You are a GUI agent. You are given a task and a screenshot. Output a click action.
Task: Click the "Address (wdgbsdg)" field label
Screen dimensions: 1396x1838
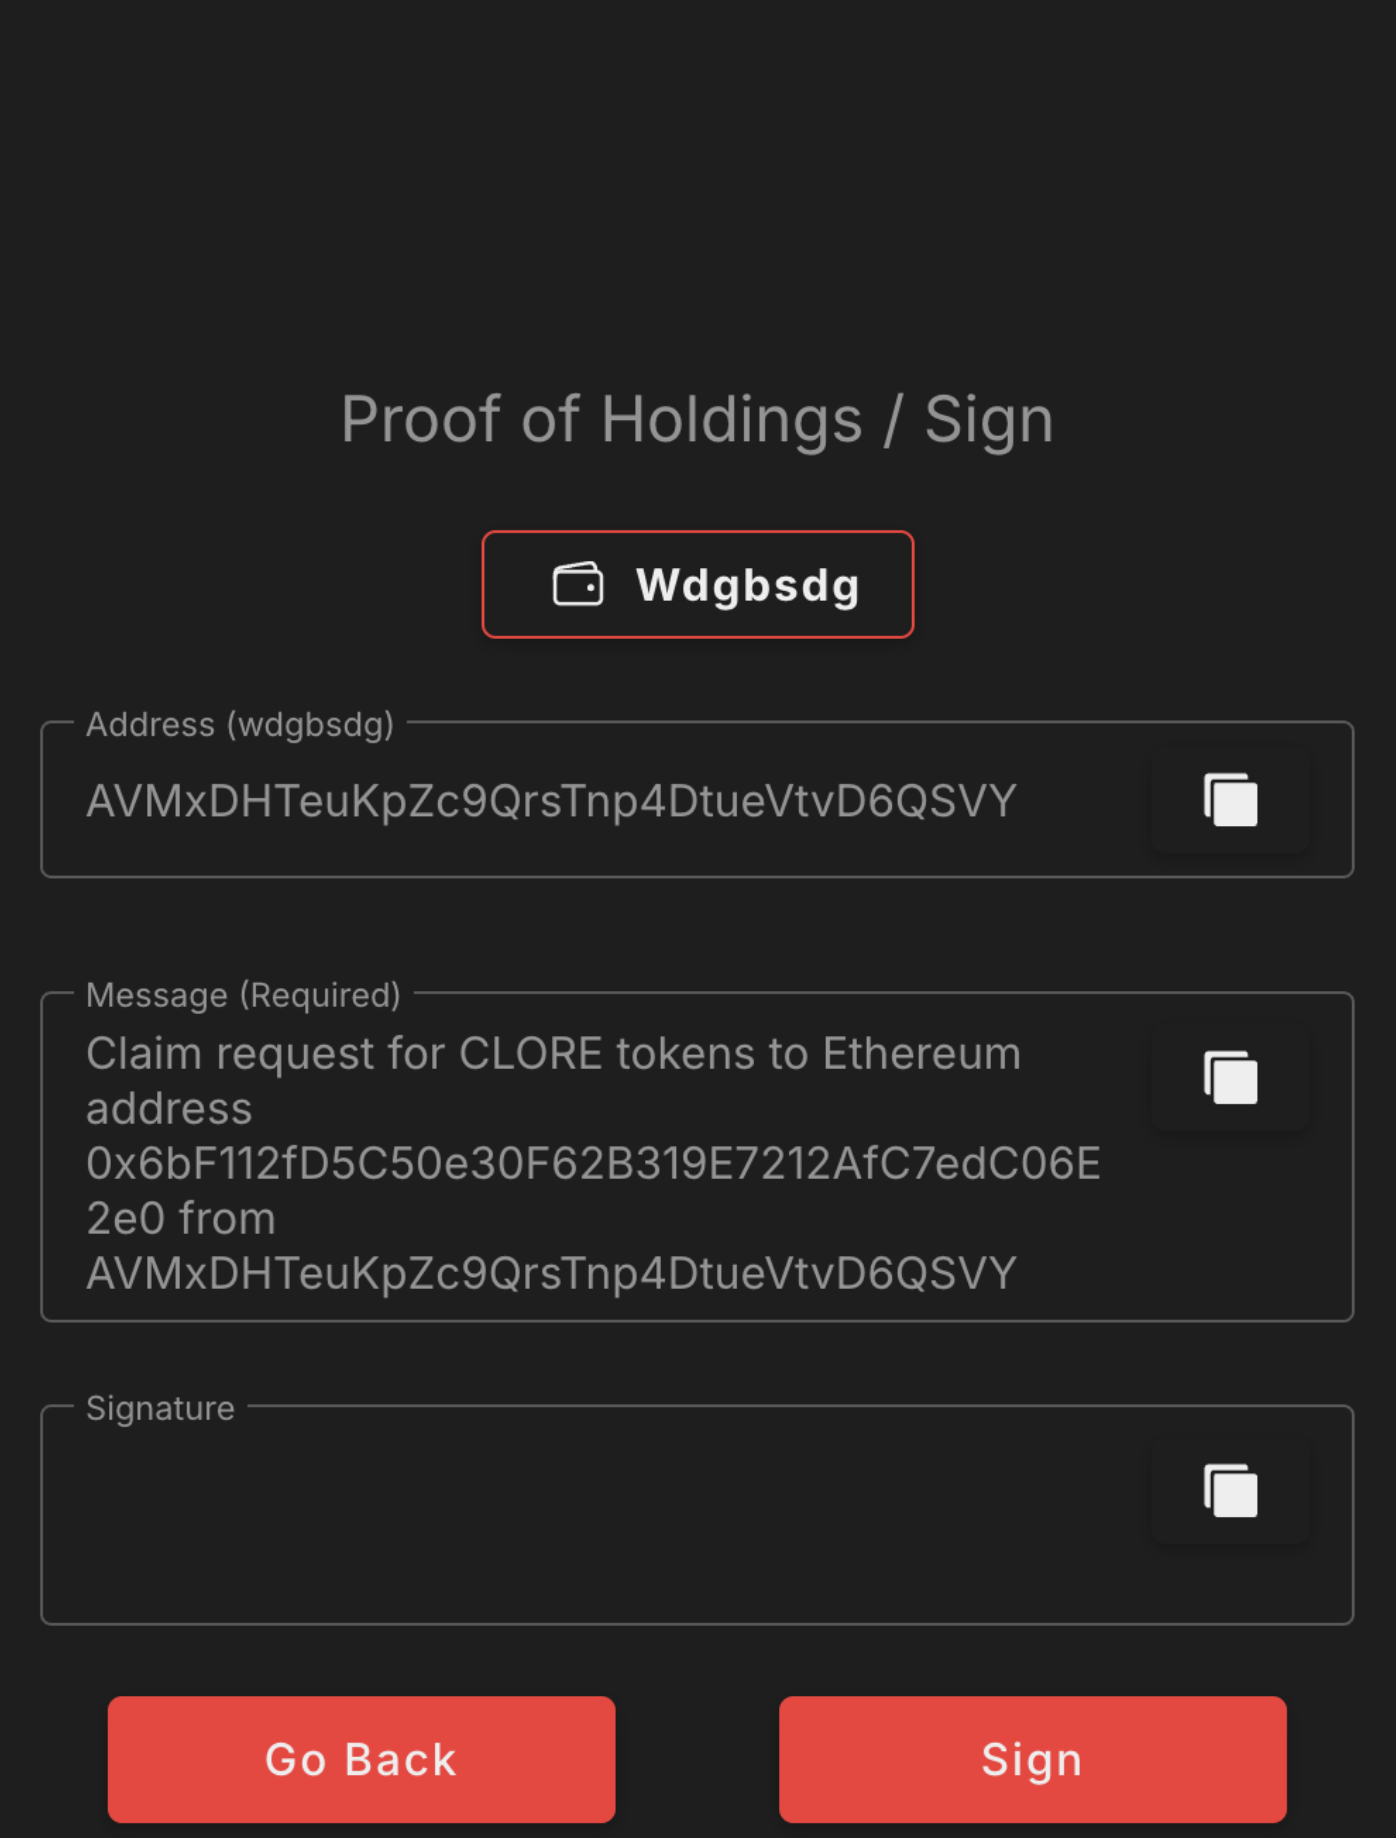click(240, 724)
